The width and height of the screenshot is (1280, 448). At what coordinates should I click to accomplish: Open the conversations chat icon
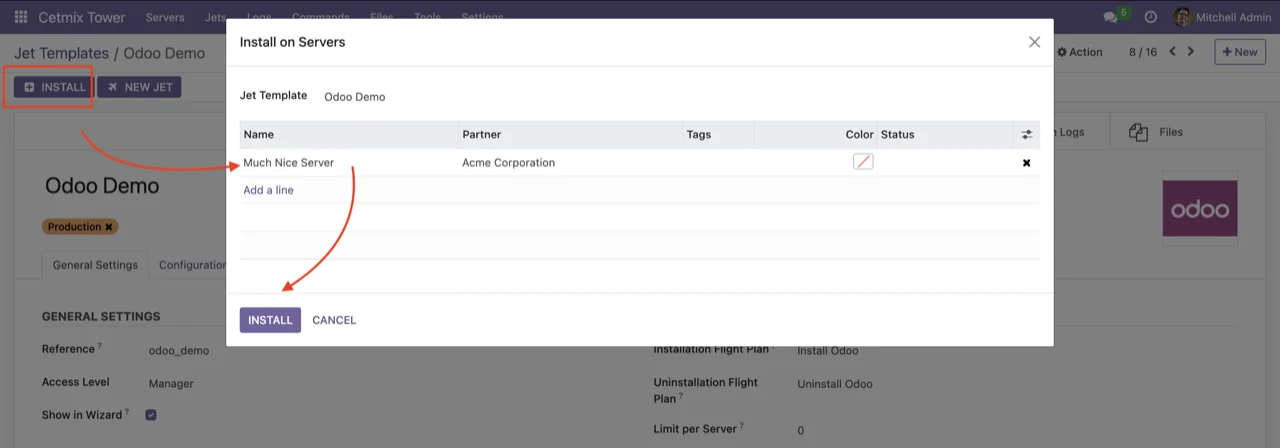[1110, 17]
